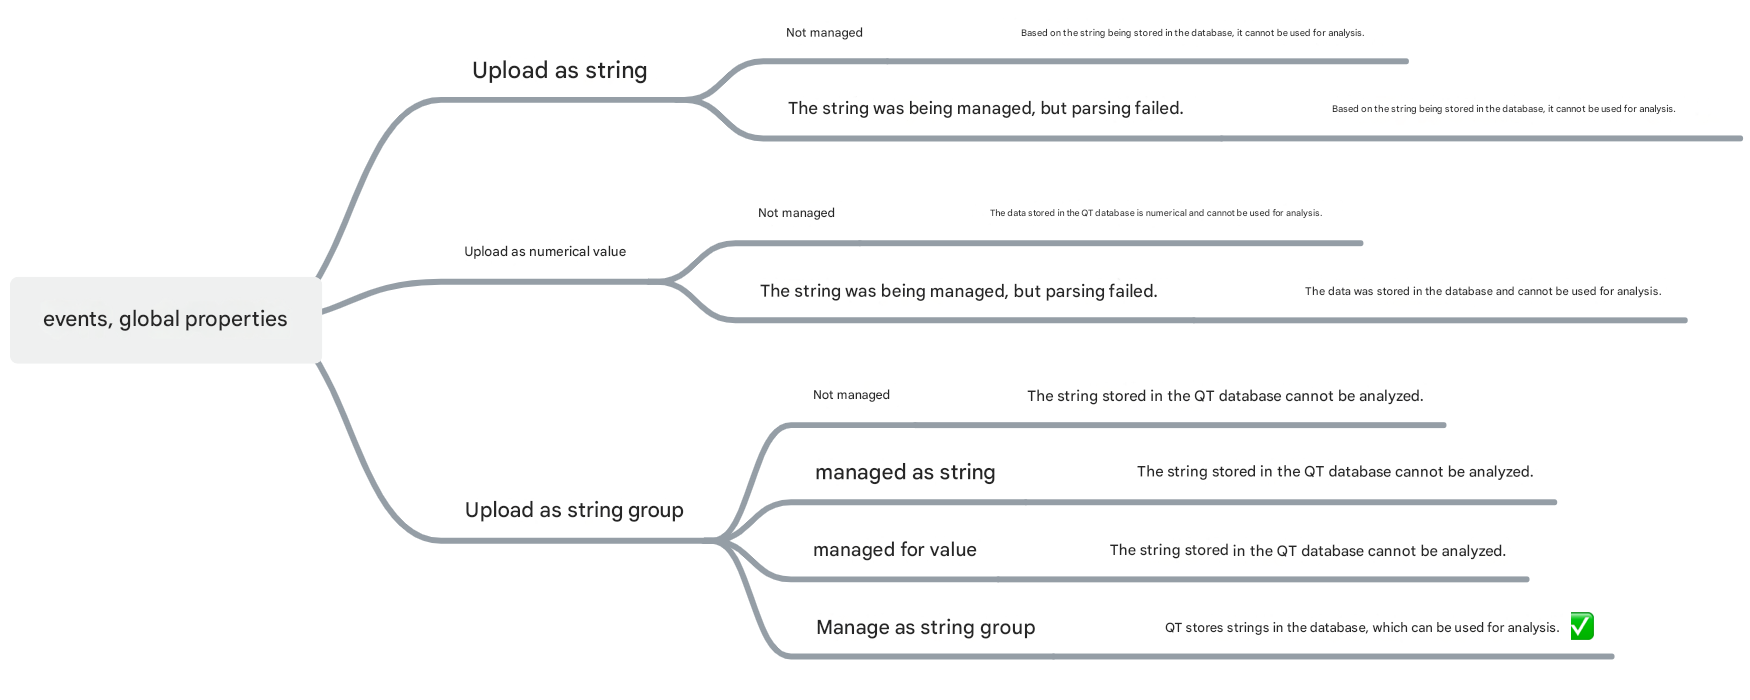Click note beside string group 'Not managed'
This screenshot has width=1750, height=700.
[1225, 396]
